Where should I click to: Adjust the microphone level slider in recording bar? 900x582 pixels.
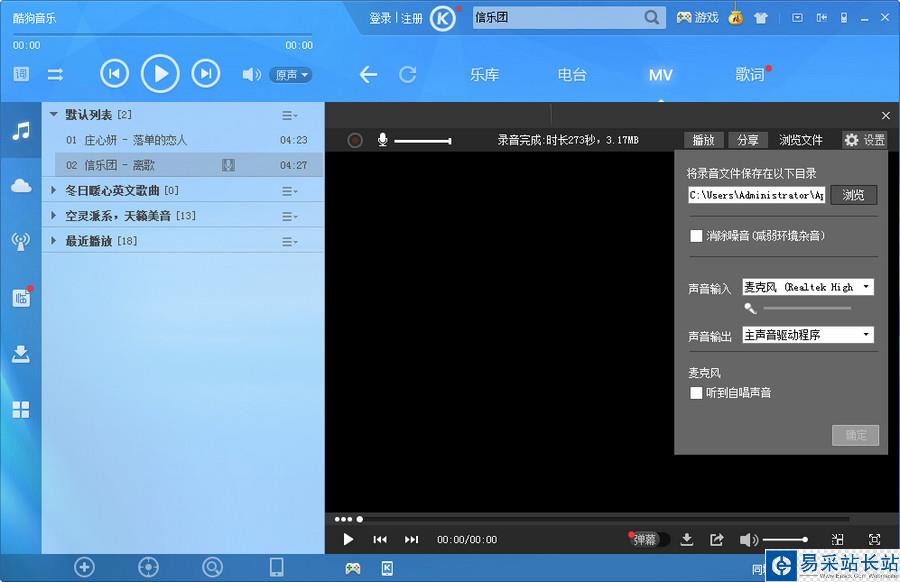[422, 141]
